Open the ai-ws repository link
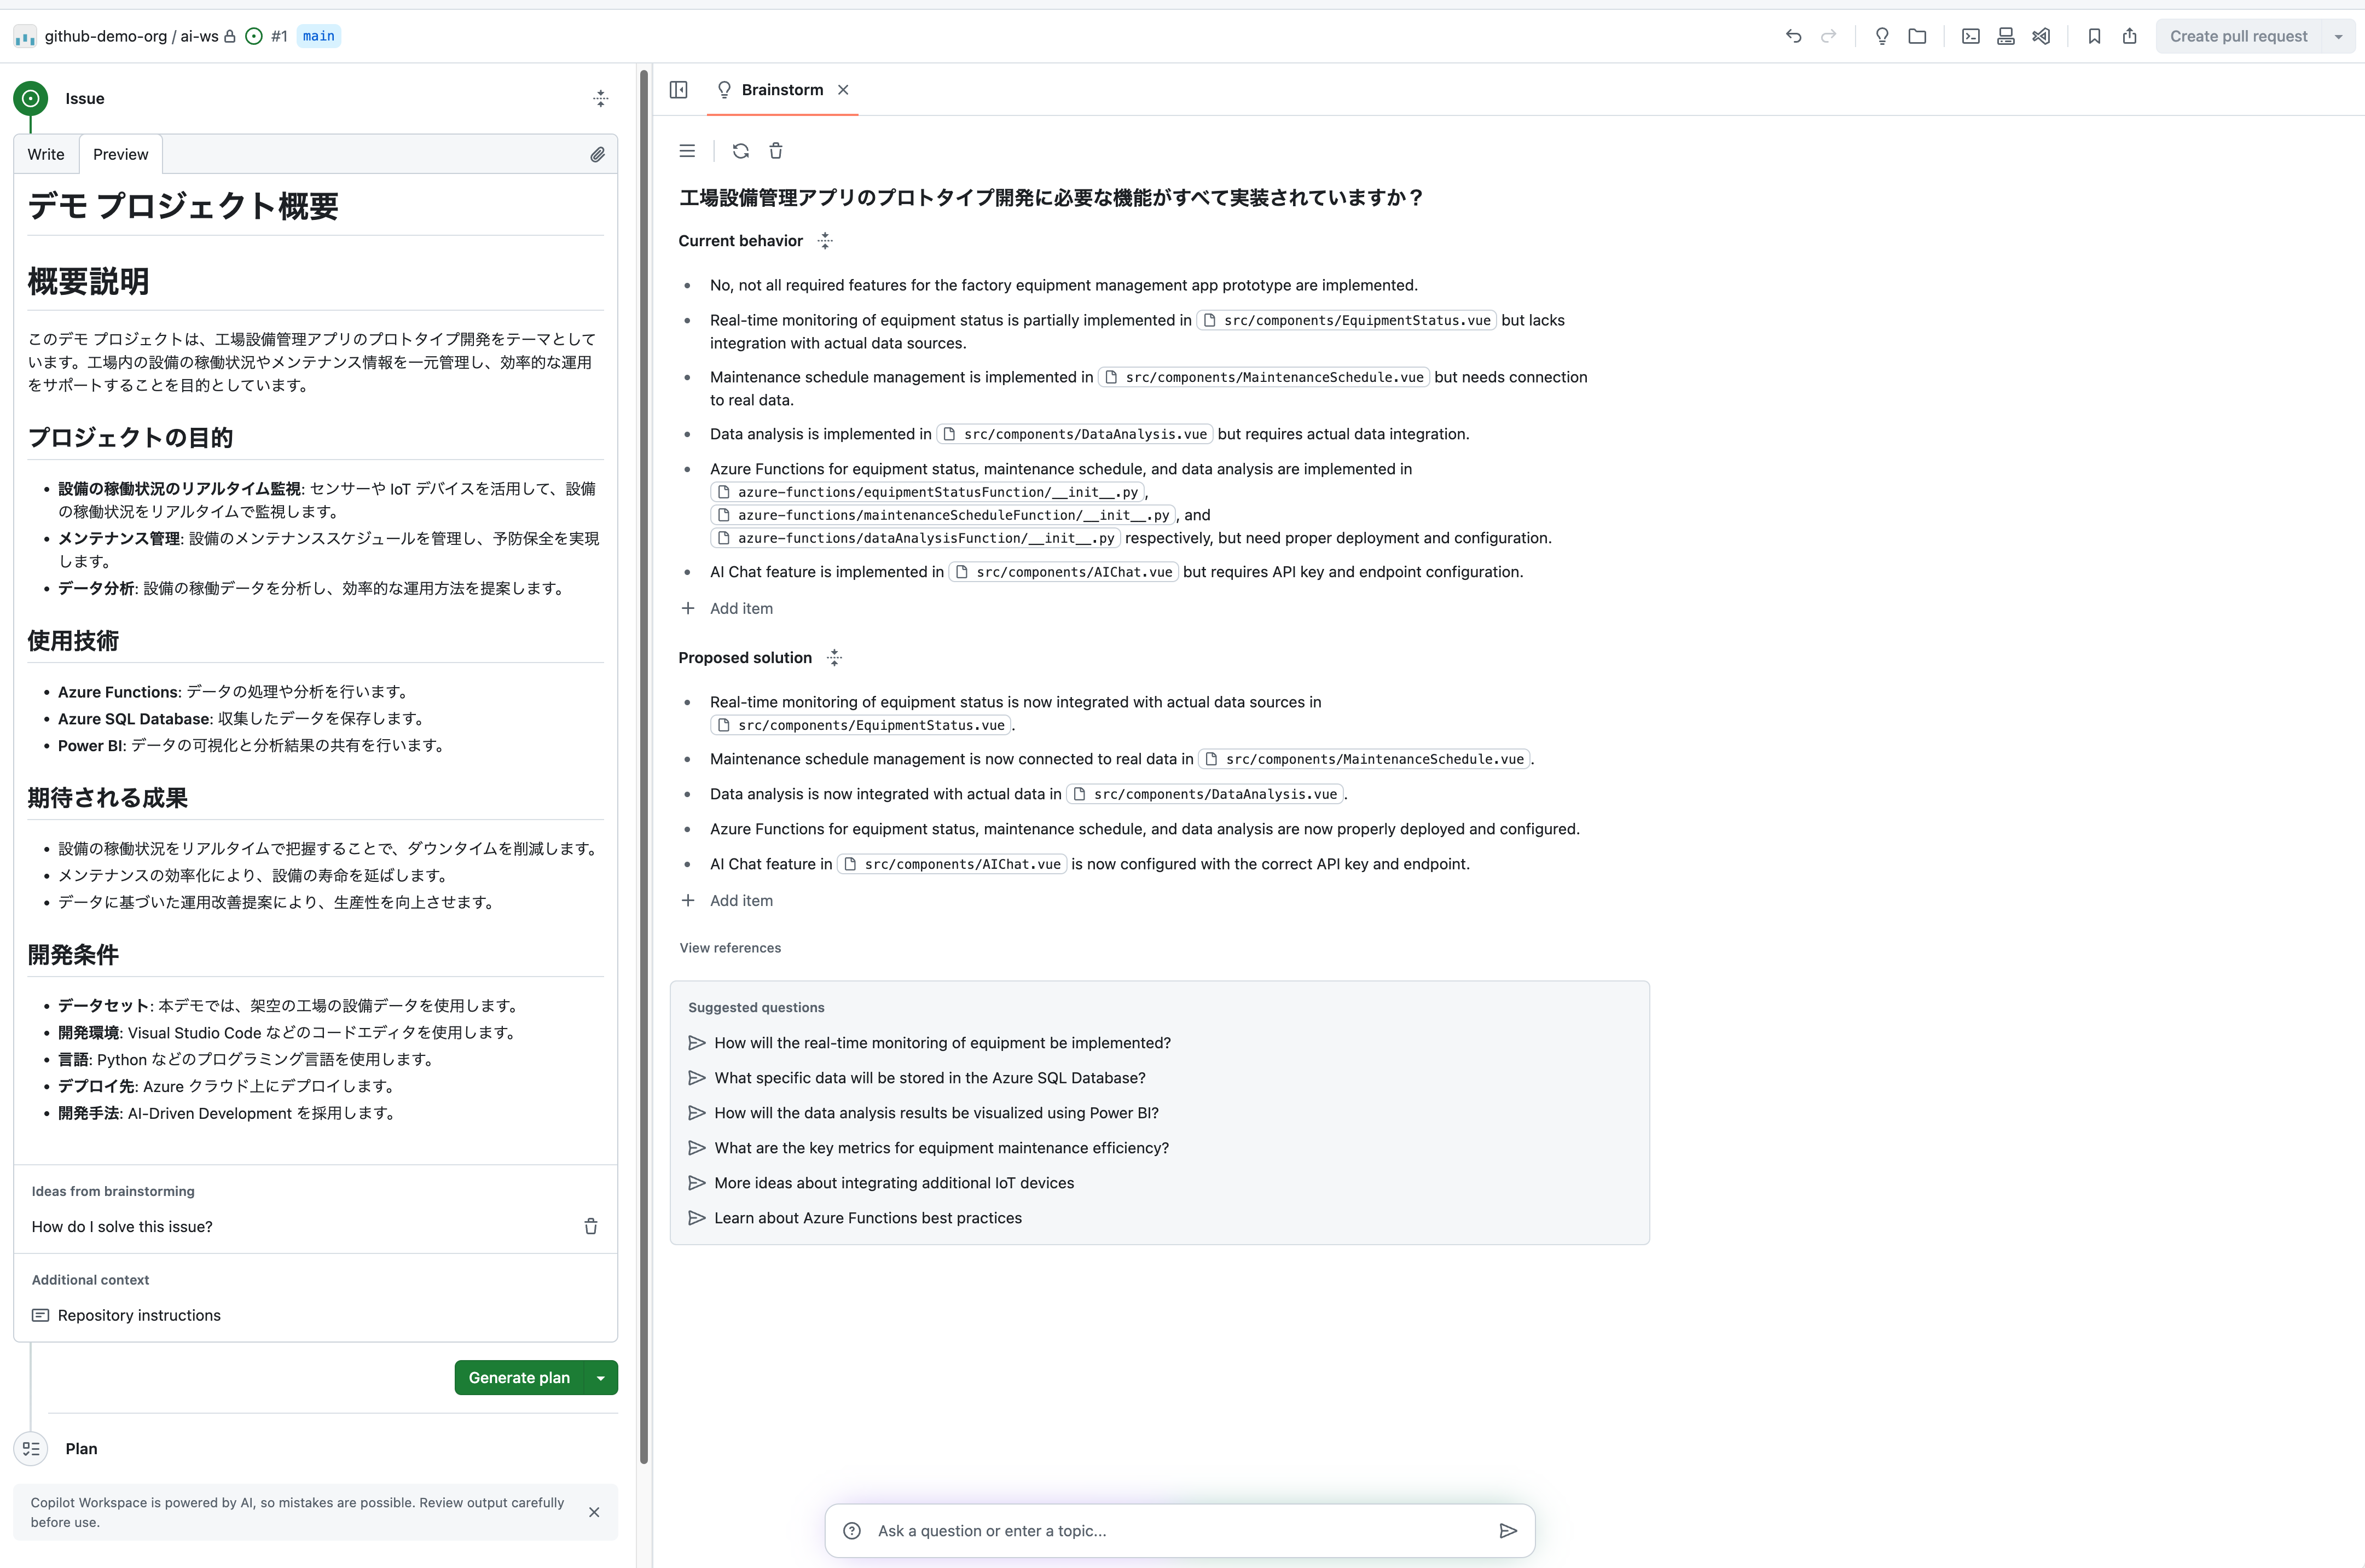This screenshot has width=2365, height=1568. [199, 36]
